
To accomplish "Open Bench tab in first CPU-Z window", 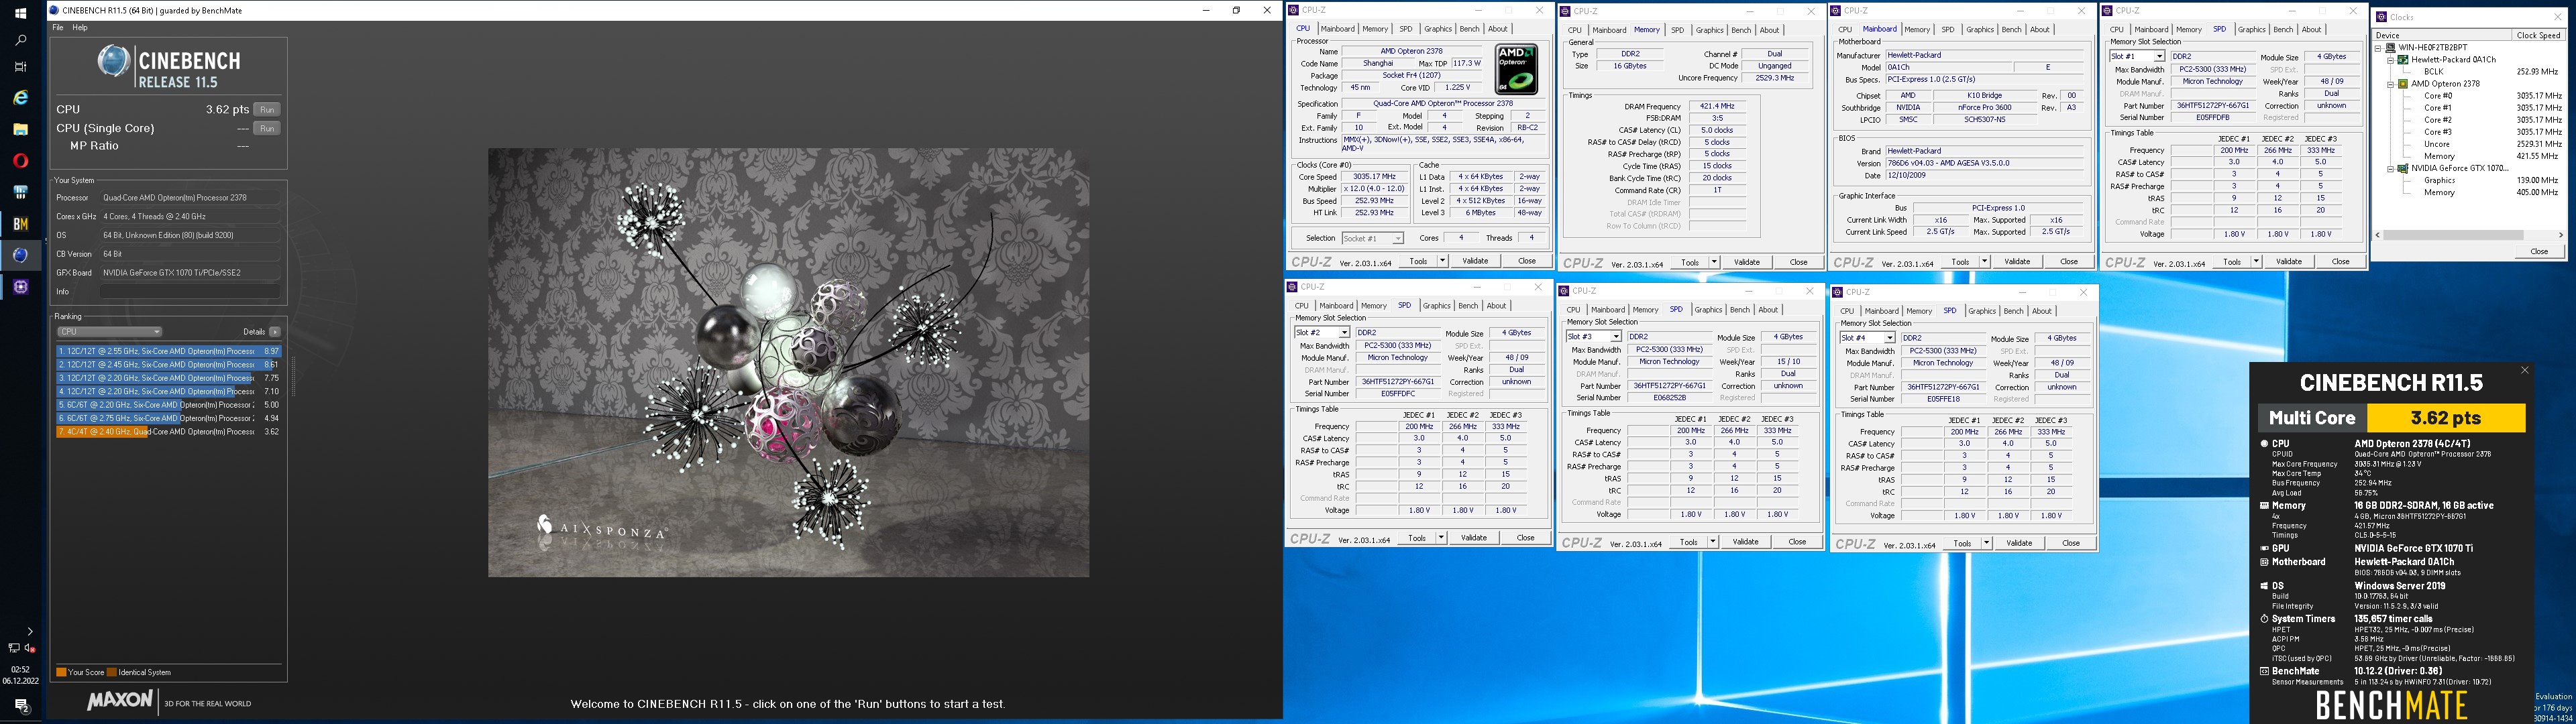I will (1469, 29).
